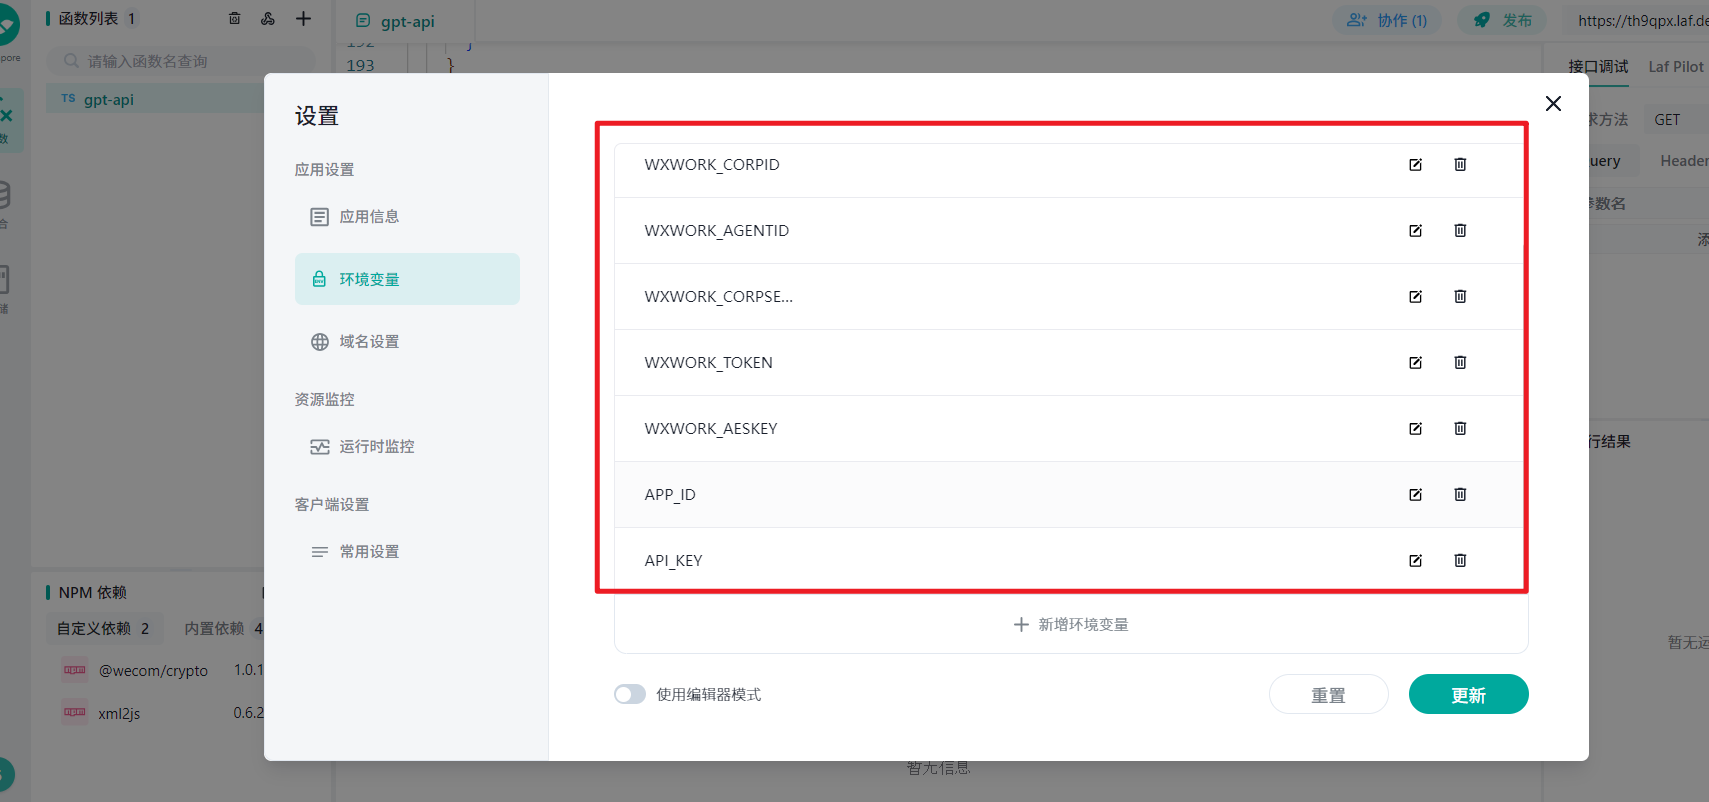
Task: Click 新增环境变量 to add variable
Action: point(1071,624)
